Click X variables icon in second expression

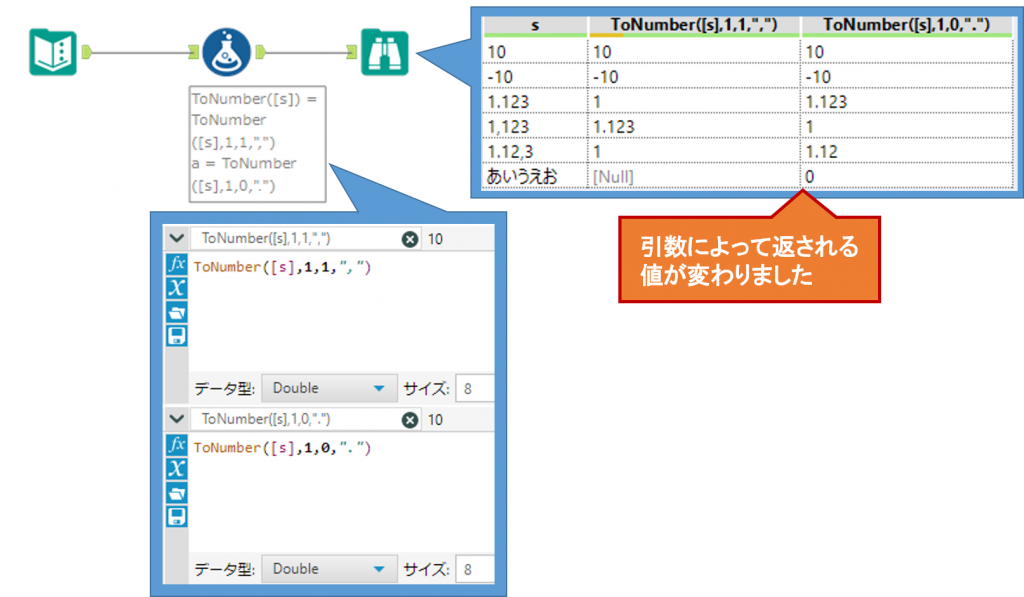pos(177,469)
